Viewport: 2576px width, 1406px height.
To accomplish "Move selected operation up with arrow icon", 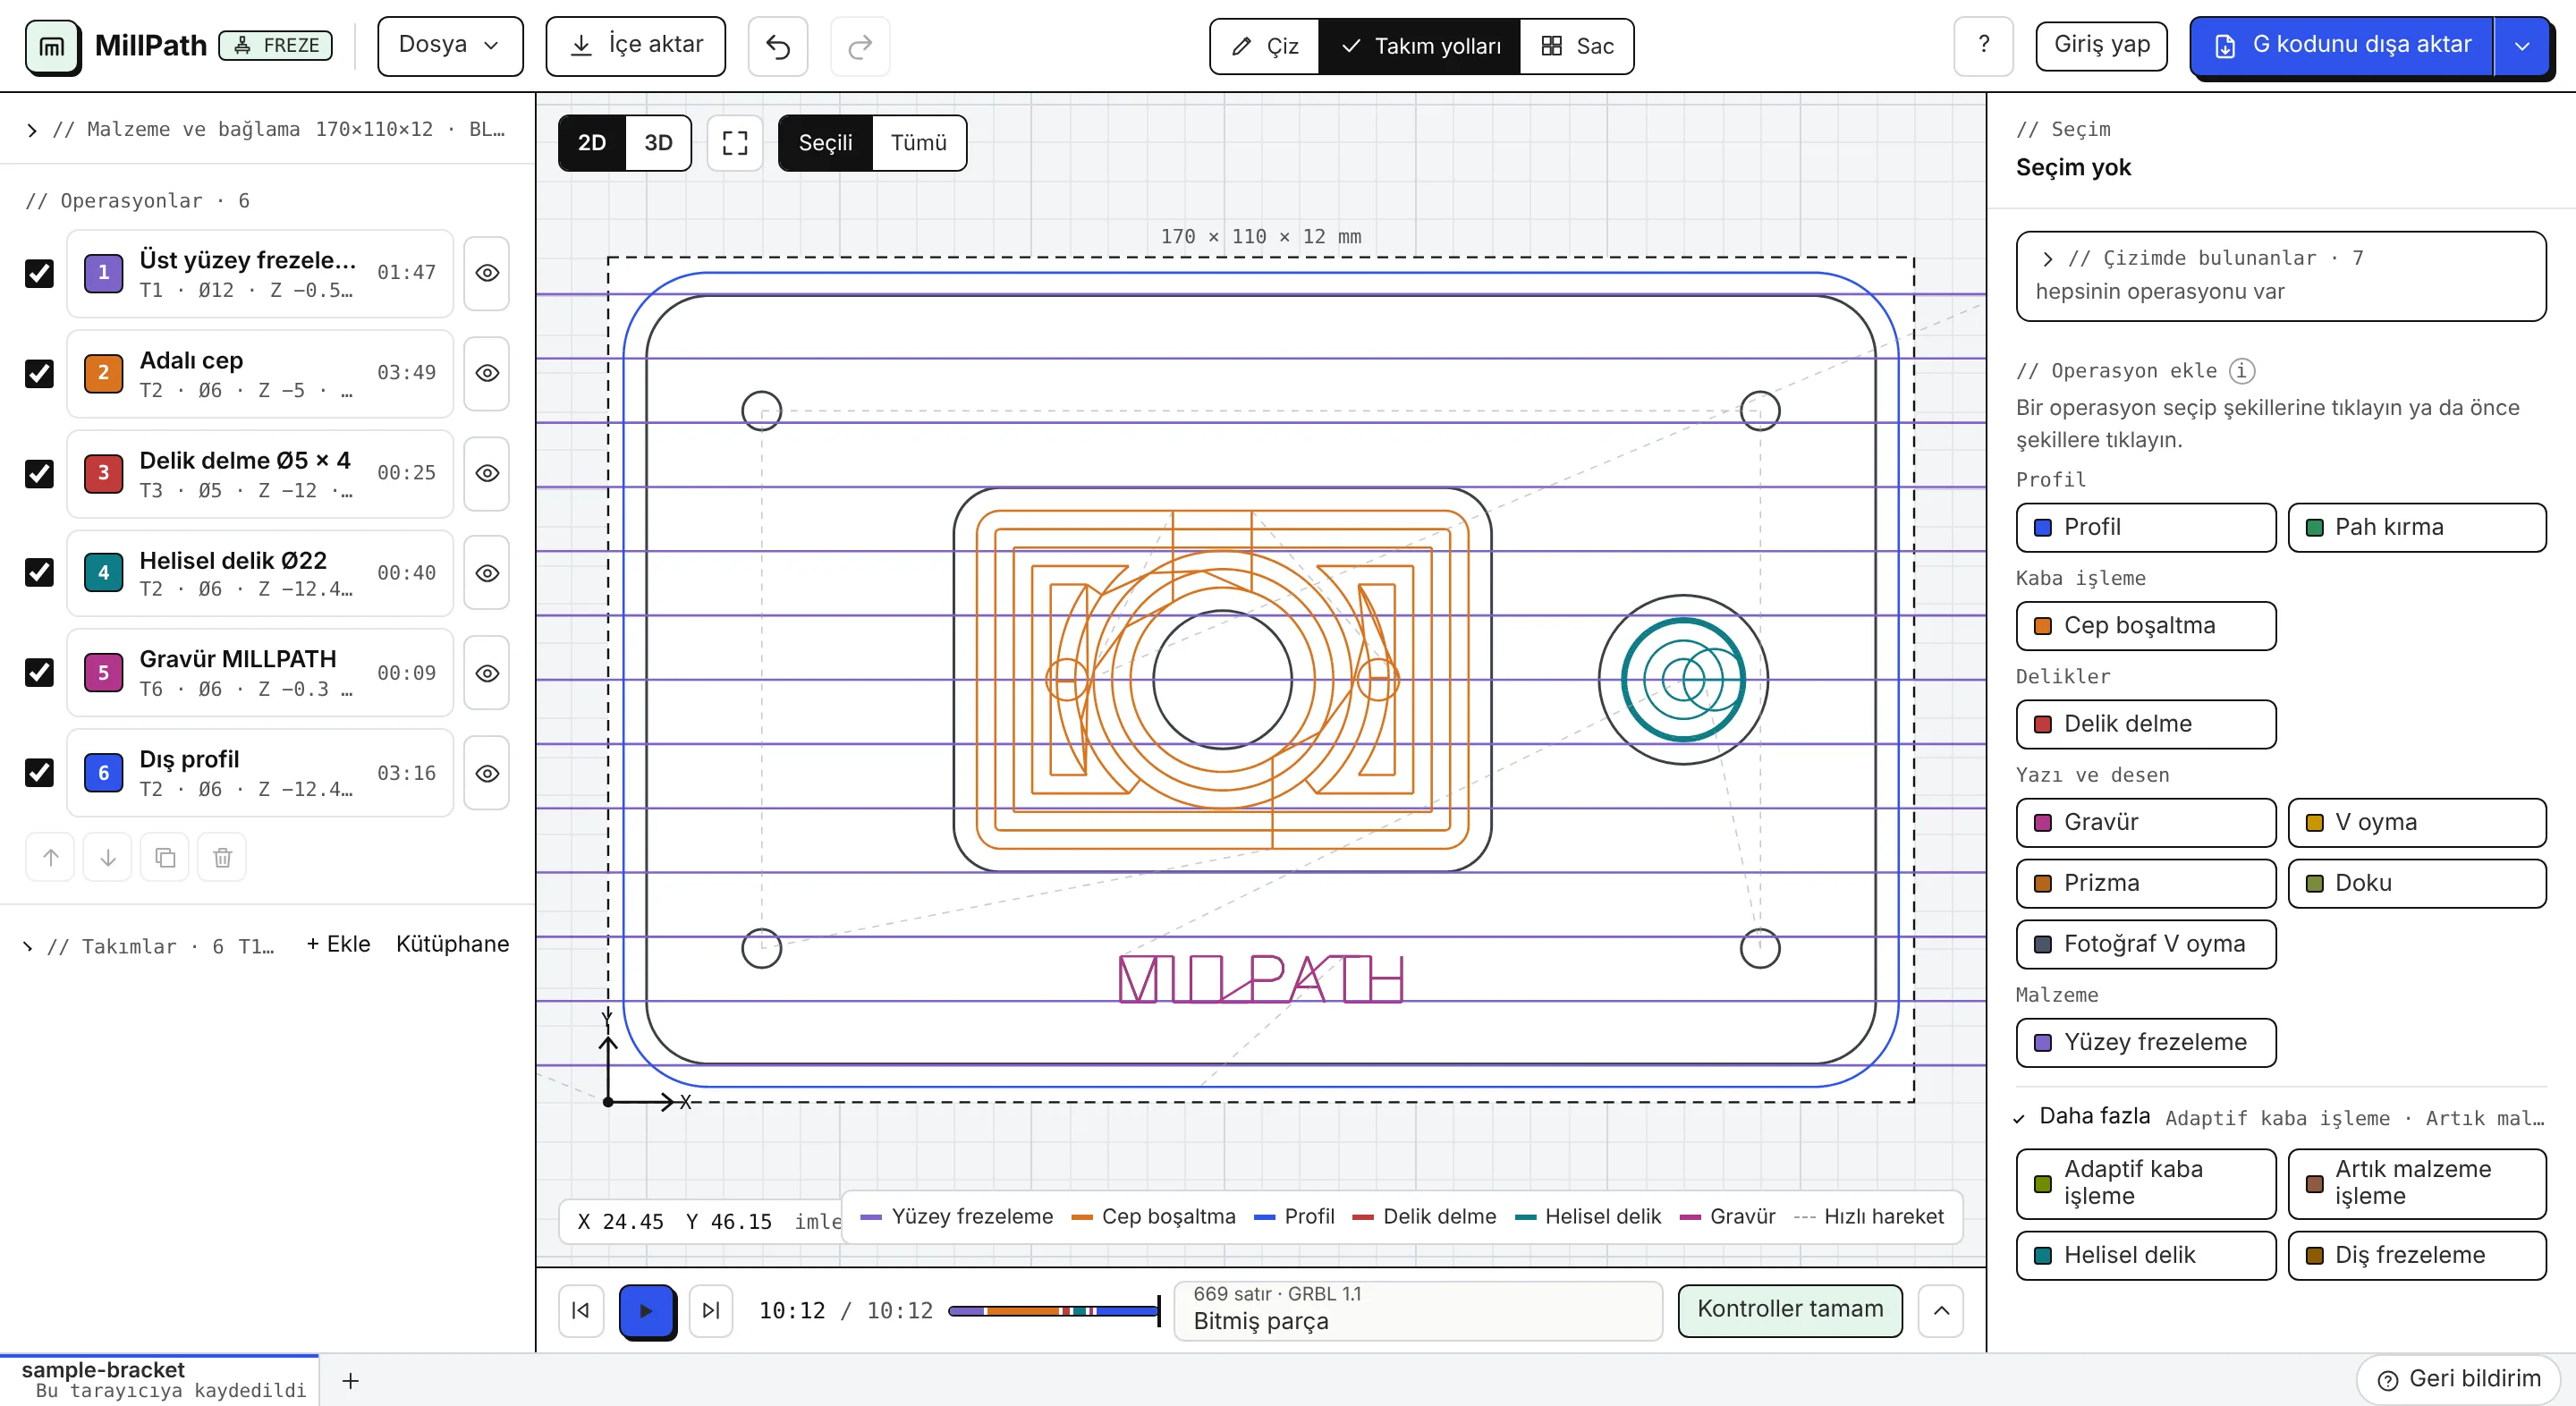I will tap(50, 857).
